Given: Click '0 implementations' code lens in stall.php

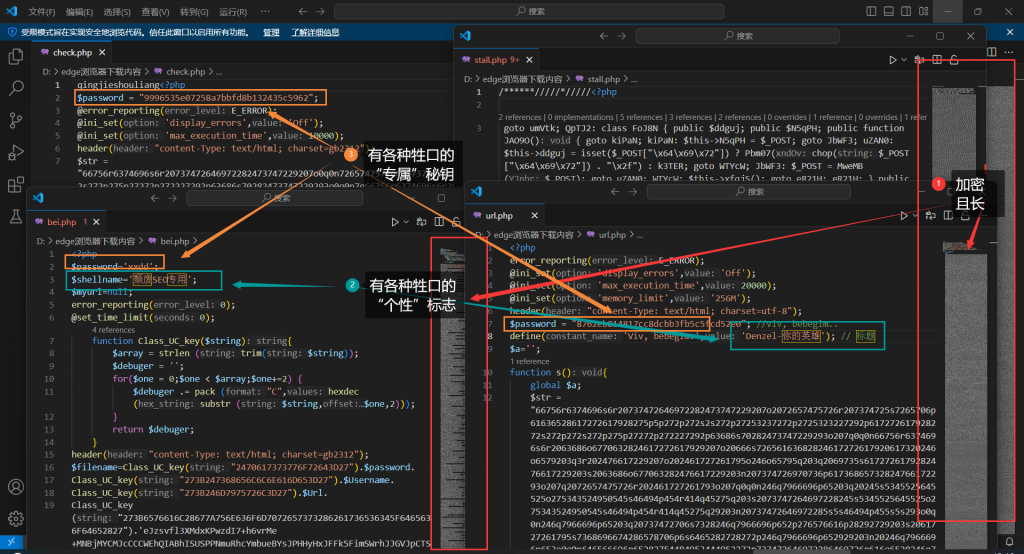Looking at the screenshot, I should (580, 117).
